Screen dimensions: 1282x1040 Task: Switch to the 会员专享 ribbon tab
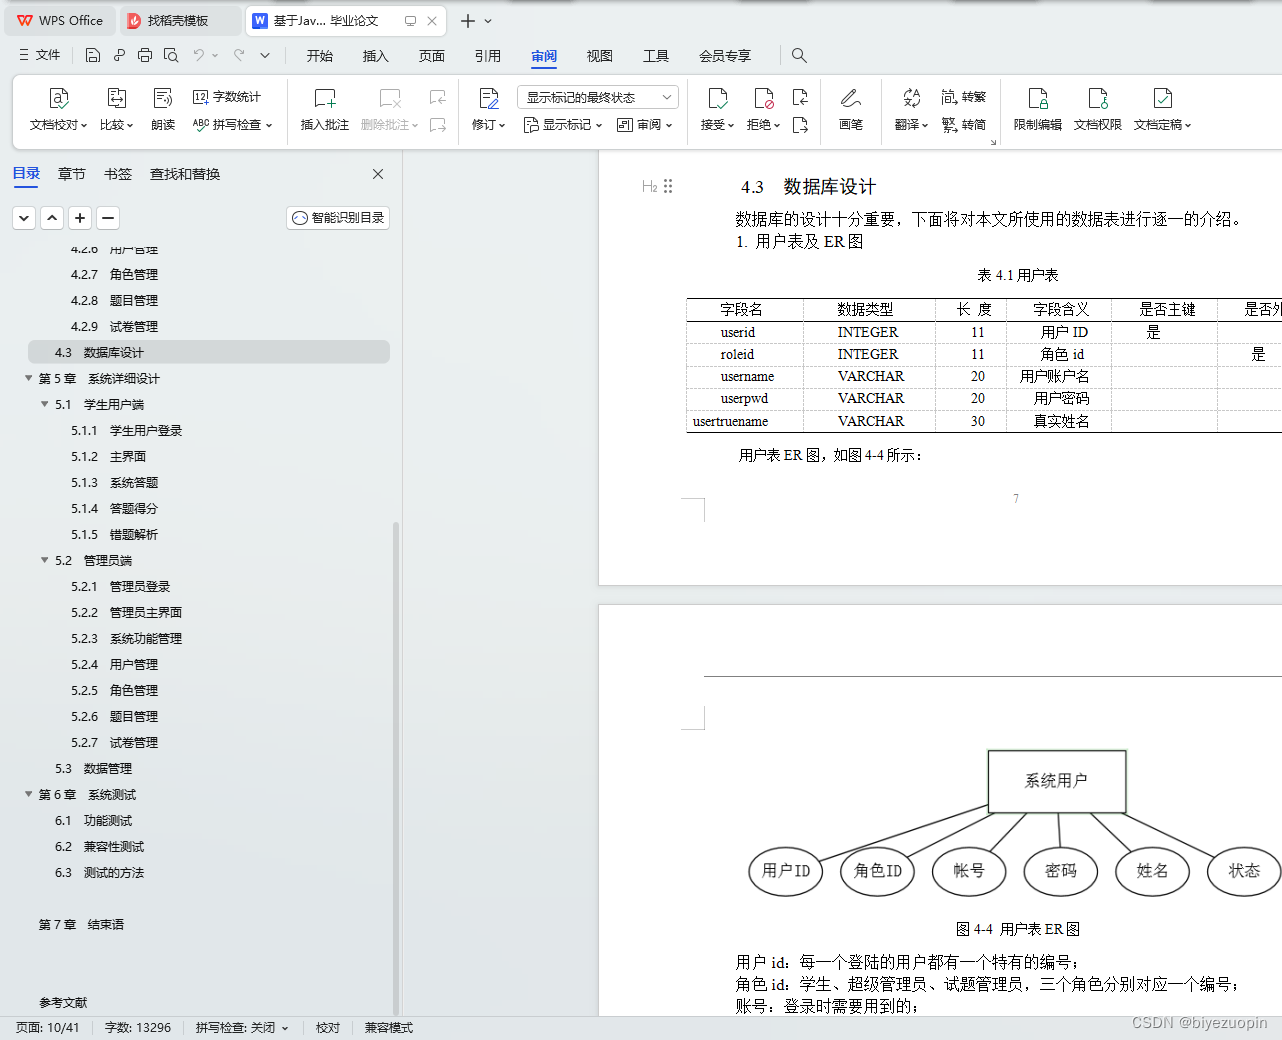[x=725, y=56]
